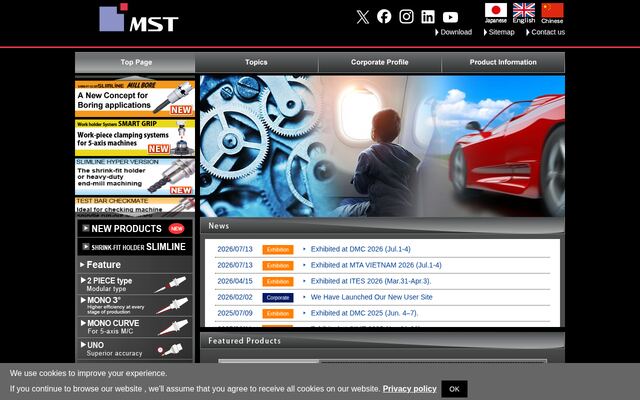This screenshot has width=640, height=400.
Task: Click the date 2025/07/09 in news
Action: pos(235,313)
